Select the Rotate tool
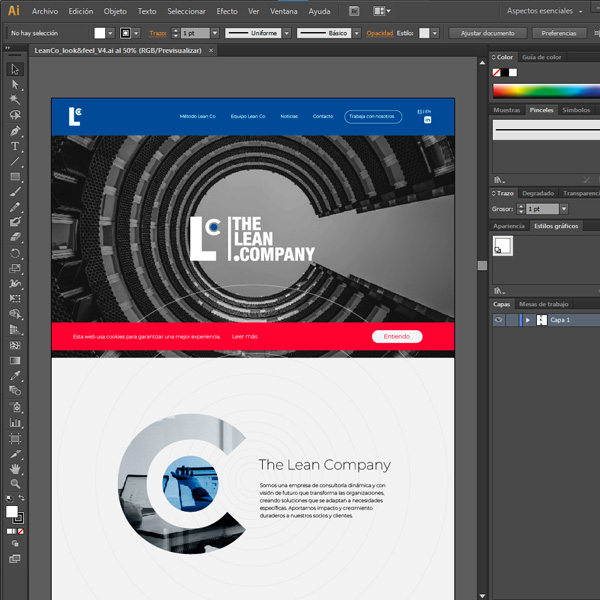This screenshot has height=600, width=600. tap(15, 253)
